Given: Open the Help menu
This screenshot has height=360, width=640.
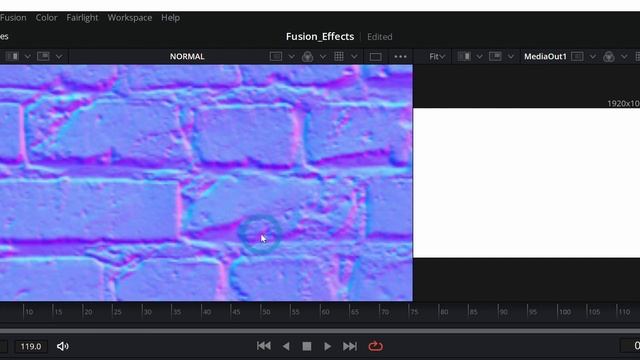Looking at the screenshot, I should (171, 18).
